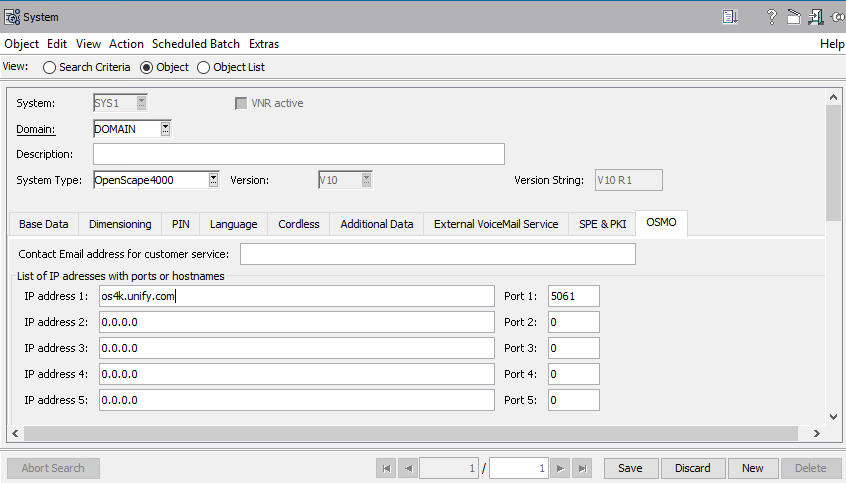Open the Domain dropdown

[x=166, y=129]
